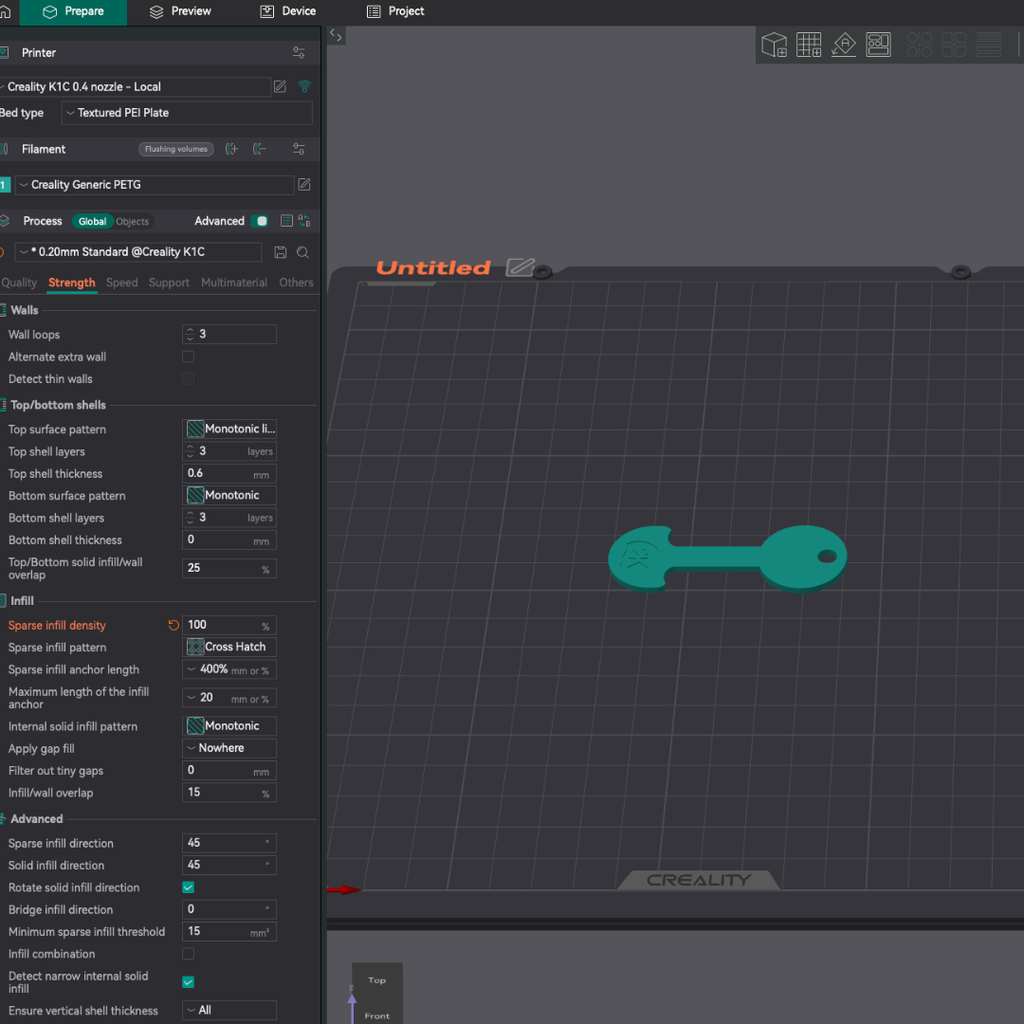Click the search settings magnifier icon

click(x=303, y=252)
